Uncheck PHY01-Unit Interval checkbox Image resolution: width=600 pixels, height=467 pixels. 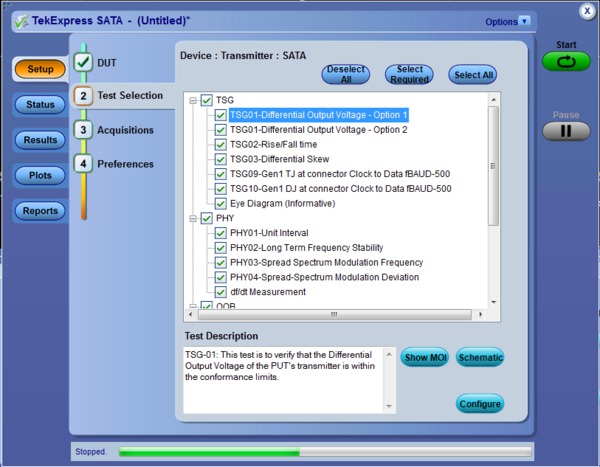pyautogui.click(x=220, y=233)
